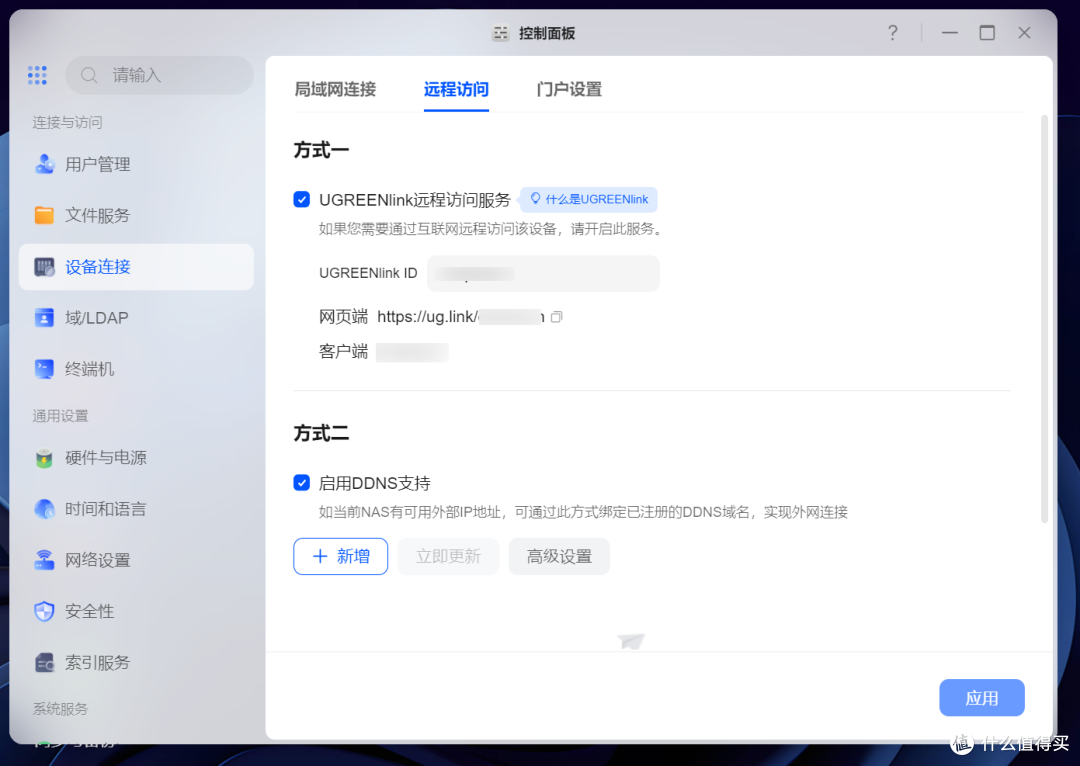Click the UGREENlink ID input field
The height and width of the screenshot is (766, 1080).
[x=543, y=273]
